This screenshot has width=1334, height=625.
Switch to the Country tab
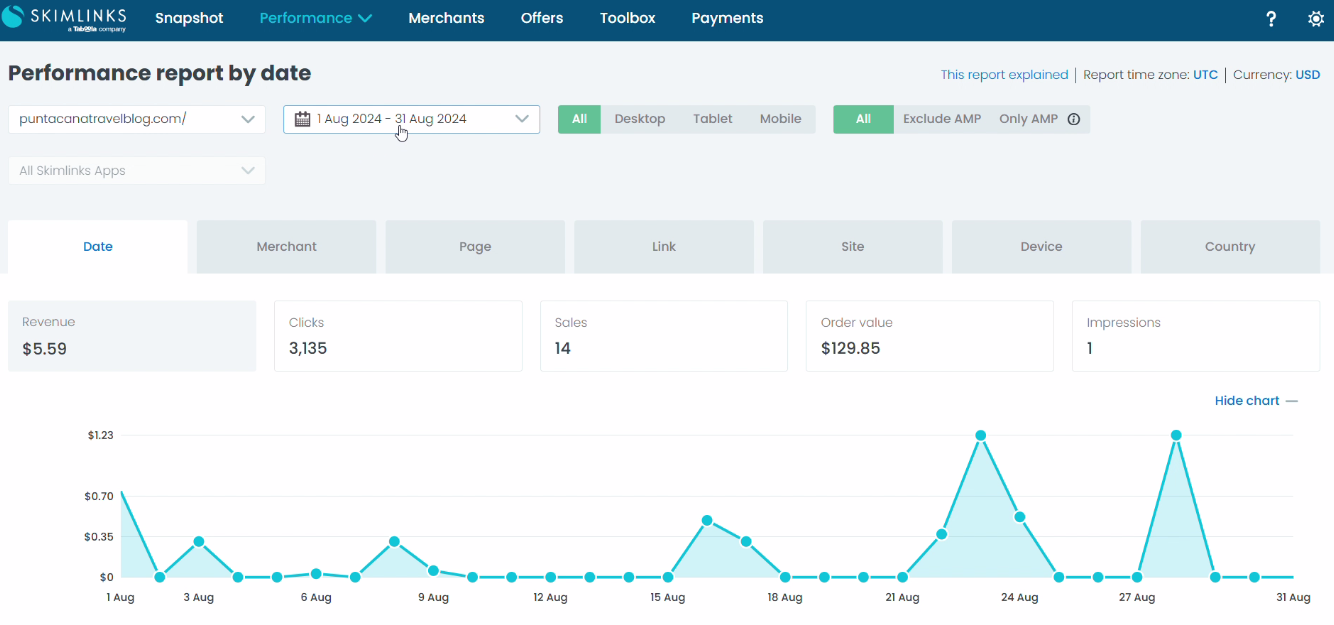[1230, 247]
